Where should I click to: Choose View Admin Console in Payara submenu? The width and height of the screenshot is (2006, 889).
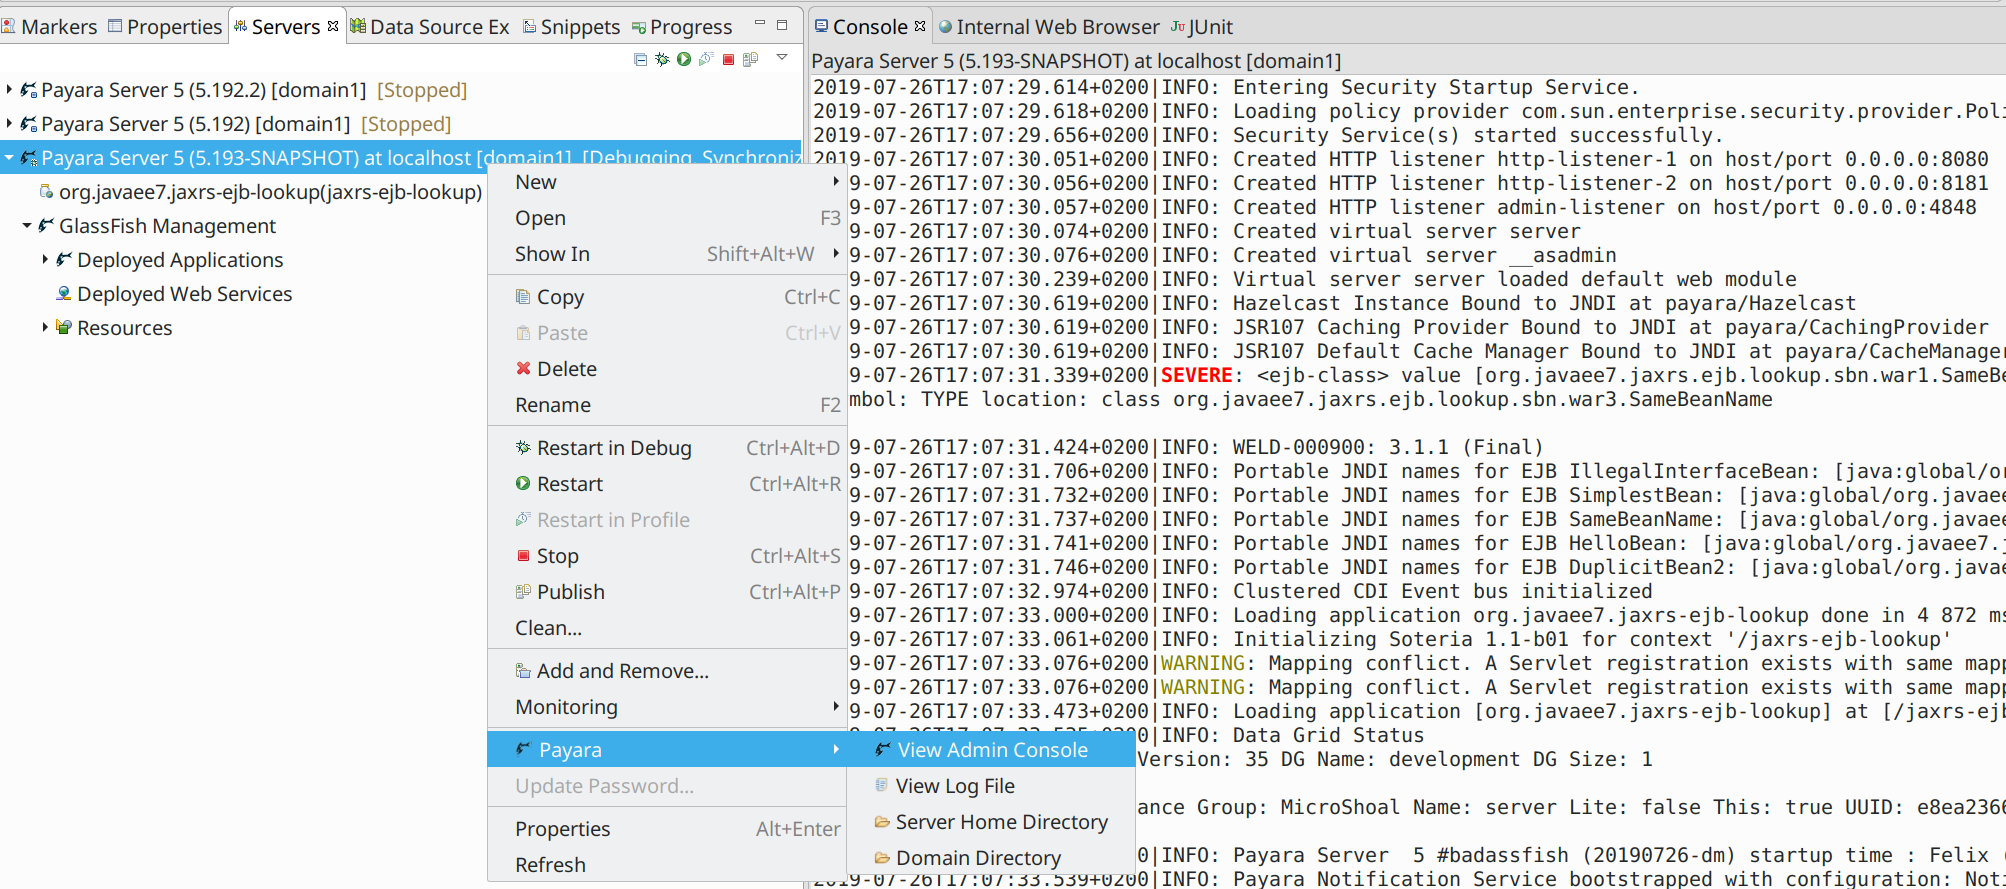(991, 750)
